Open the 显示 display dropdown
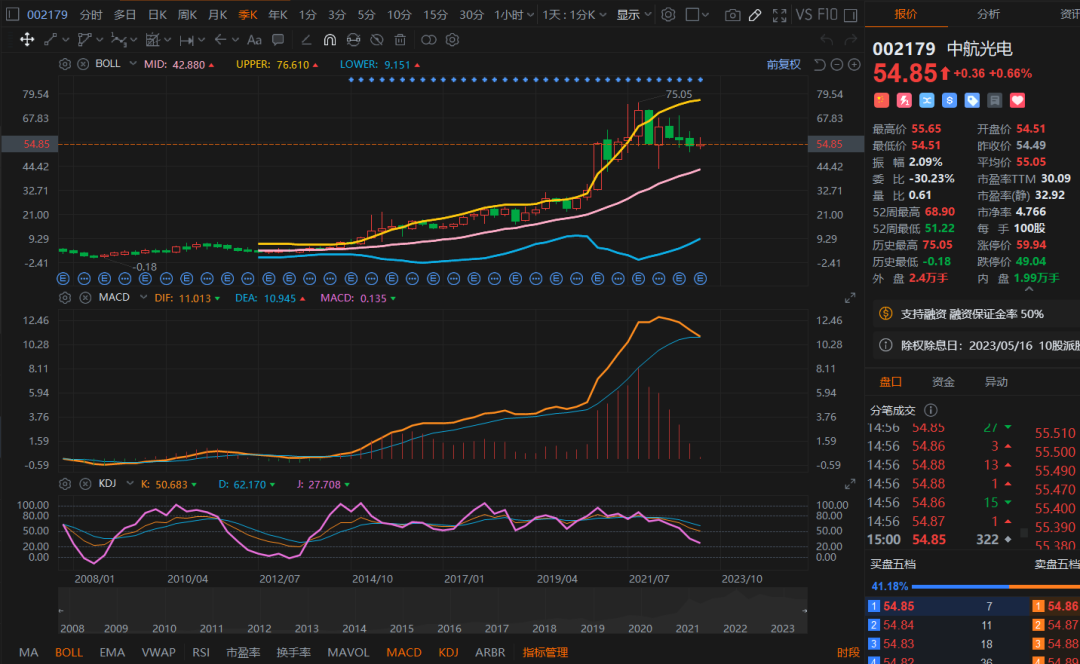This screenshot has height=664, width=1080. point(633,15)
